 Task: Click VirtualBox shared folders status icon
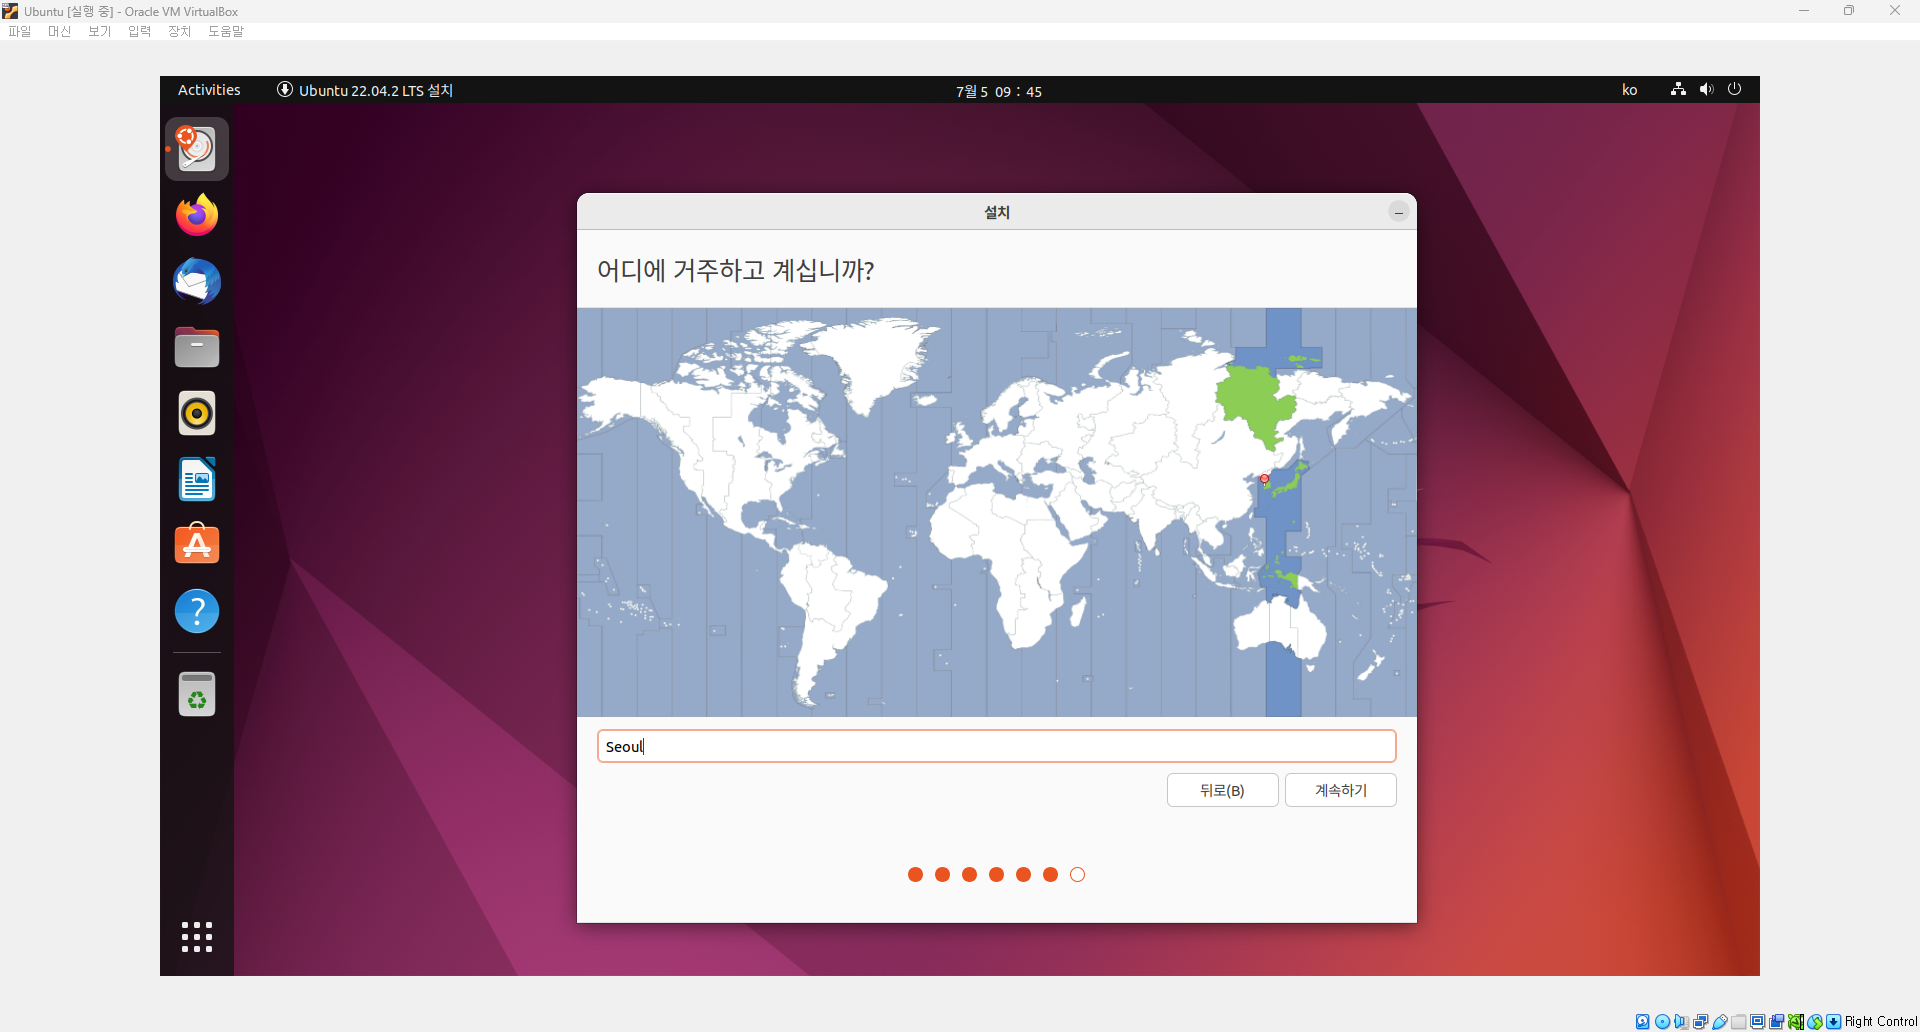point(1738,1021)
